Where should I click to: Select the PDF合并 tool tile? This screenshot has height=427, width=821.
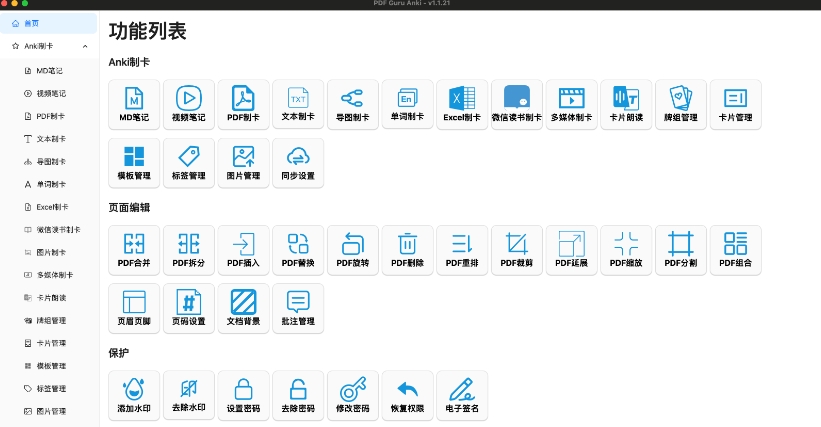coord(134,250)
